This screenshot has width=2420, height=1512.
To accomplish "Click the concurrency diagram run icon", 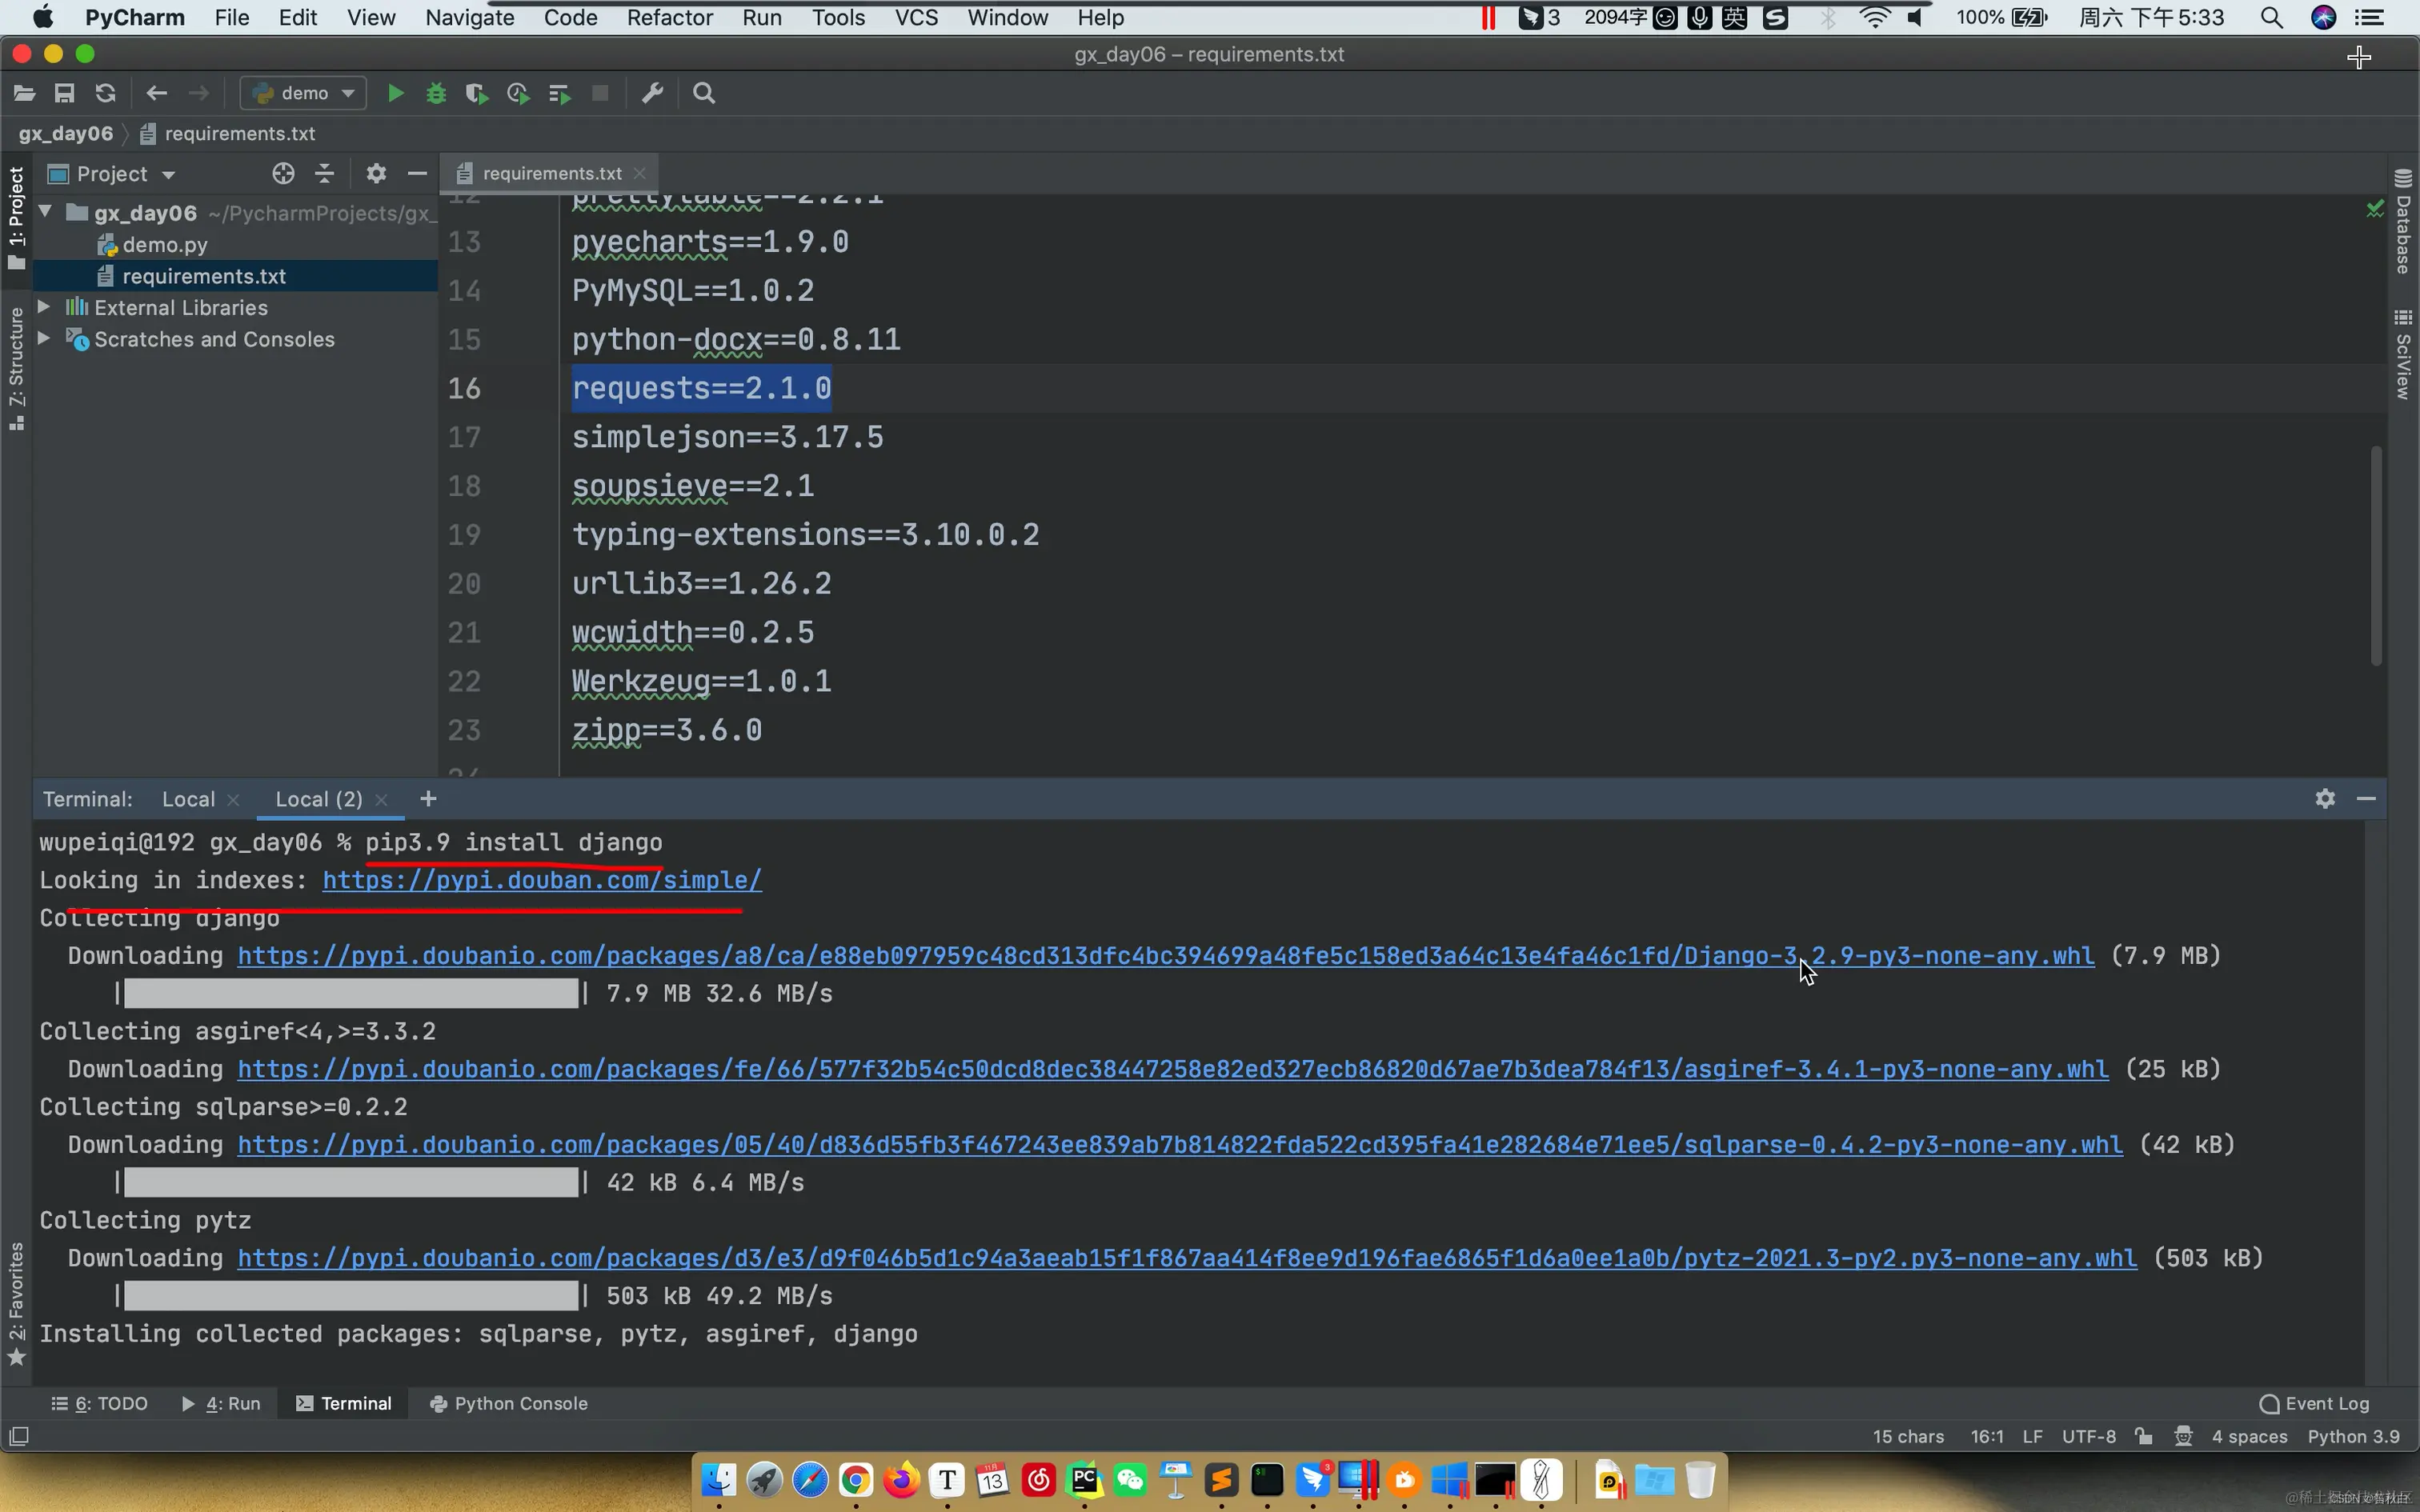I will pos(559,93).
